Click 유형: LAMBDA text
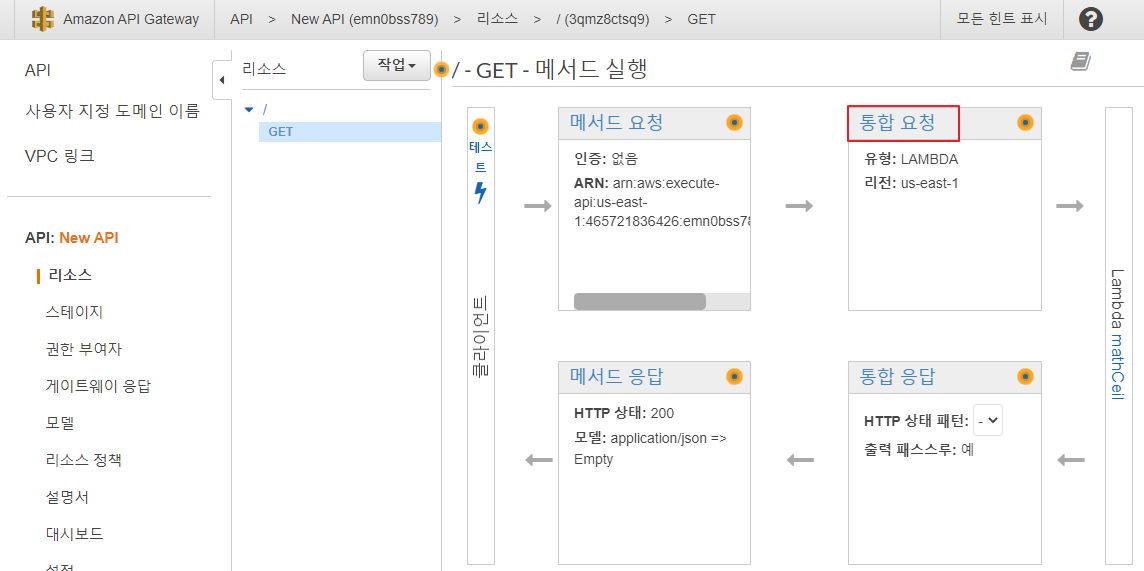The image size is (1144, 571). coord(911,160)
